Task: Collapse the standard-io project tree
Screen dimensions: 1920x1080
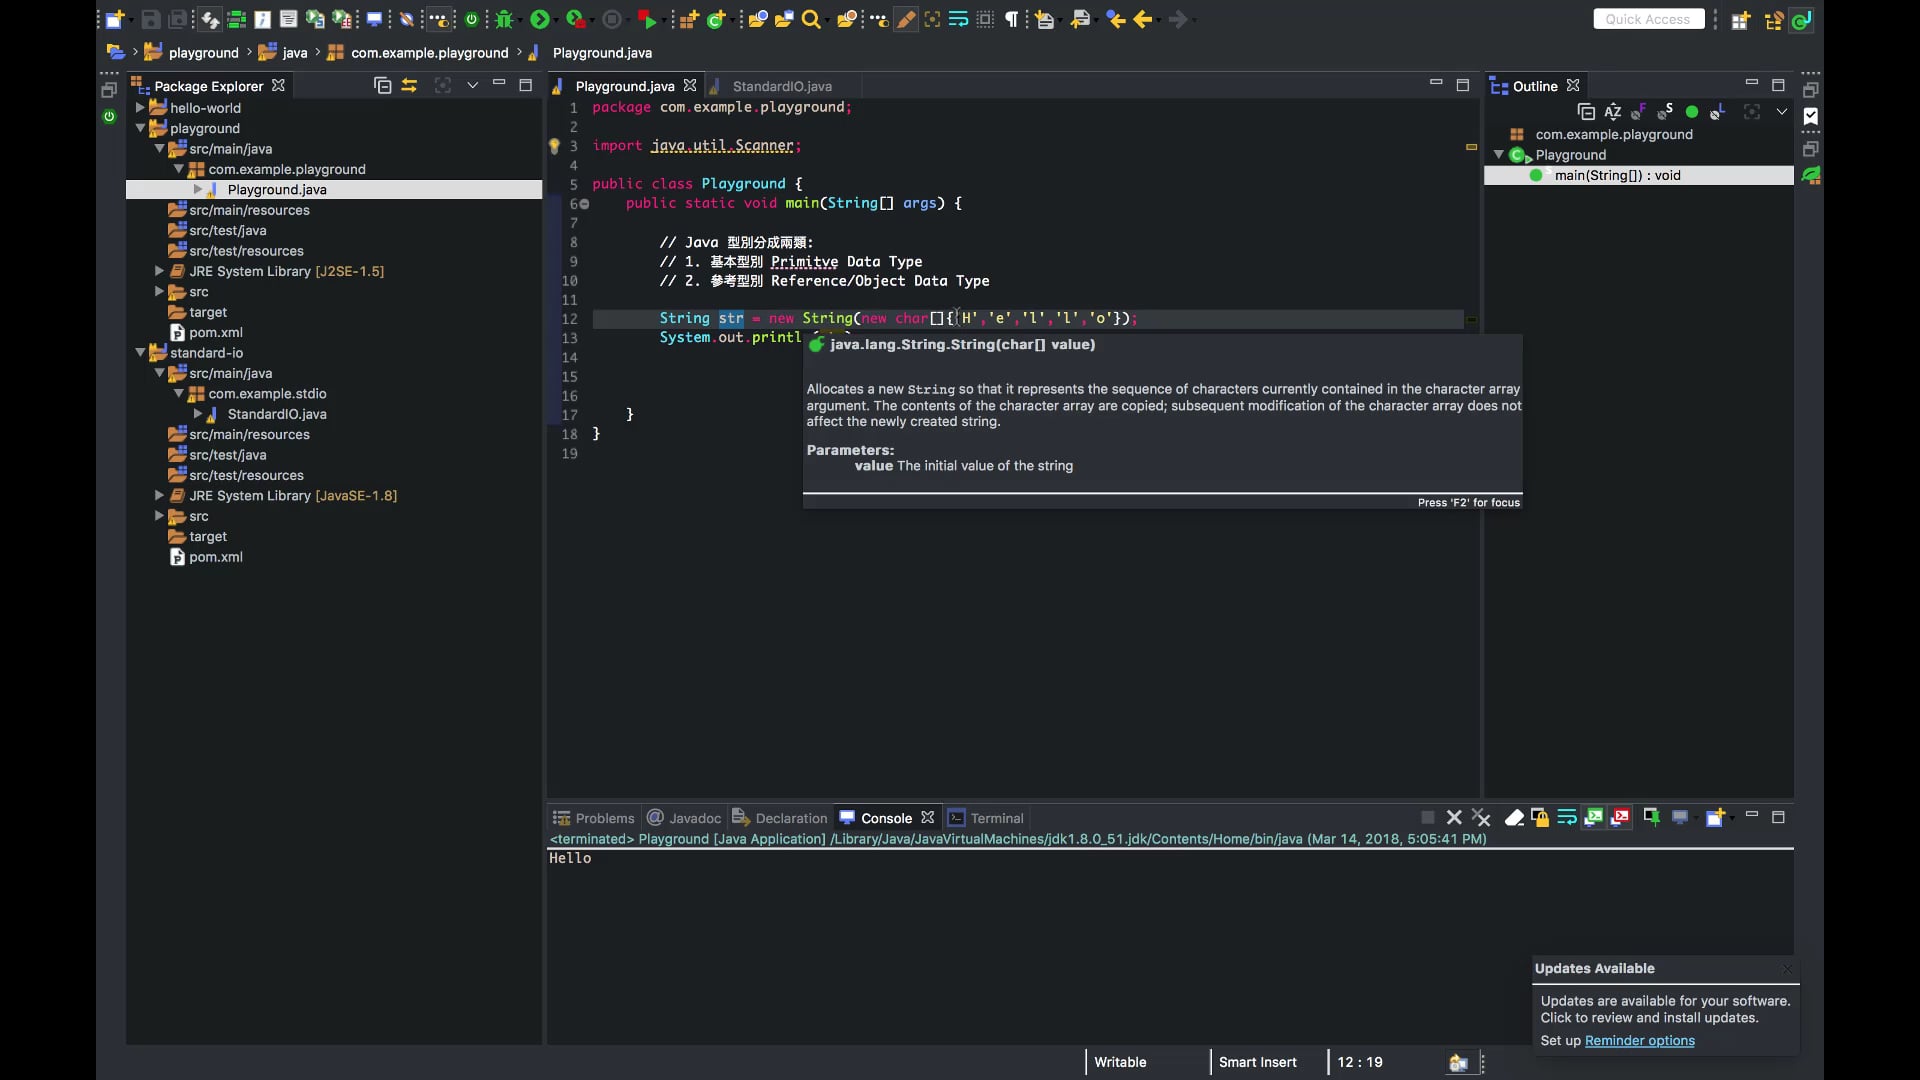Action: tap(140, 352)
